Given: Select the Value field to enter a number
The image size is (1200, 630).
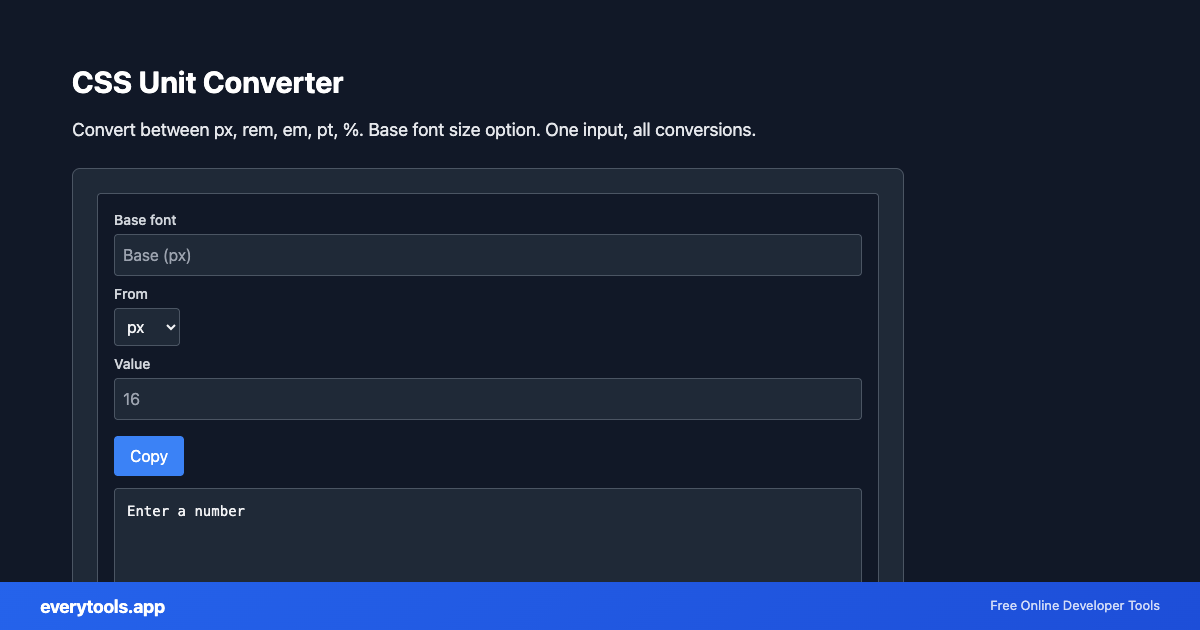Looking at the screenshot, I should click(488, 398).
